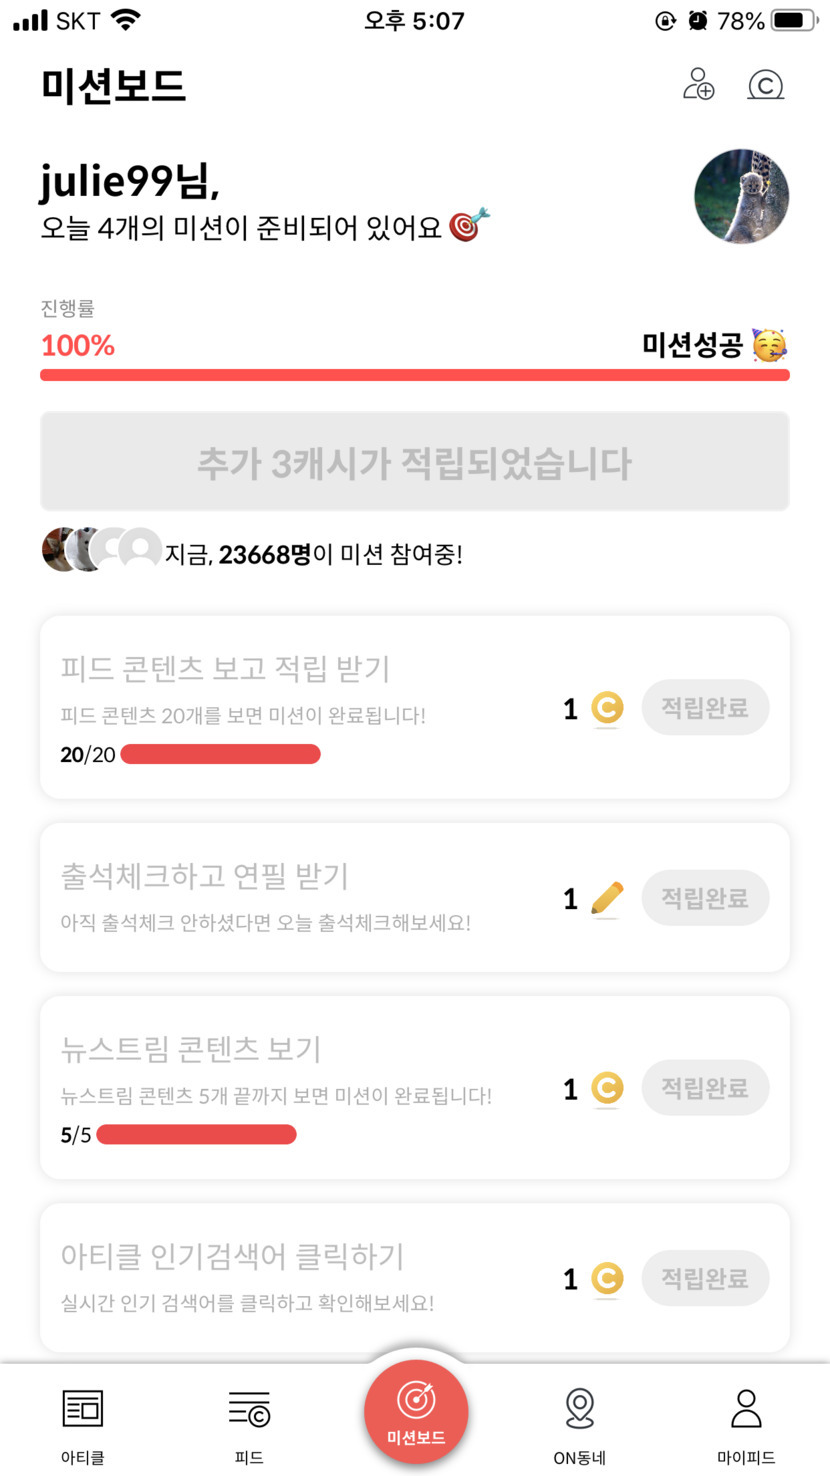The image size is (830, 1476).
Task: Tap the add friend icon in header
Action: (698, 85)
